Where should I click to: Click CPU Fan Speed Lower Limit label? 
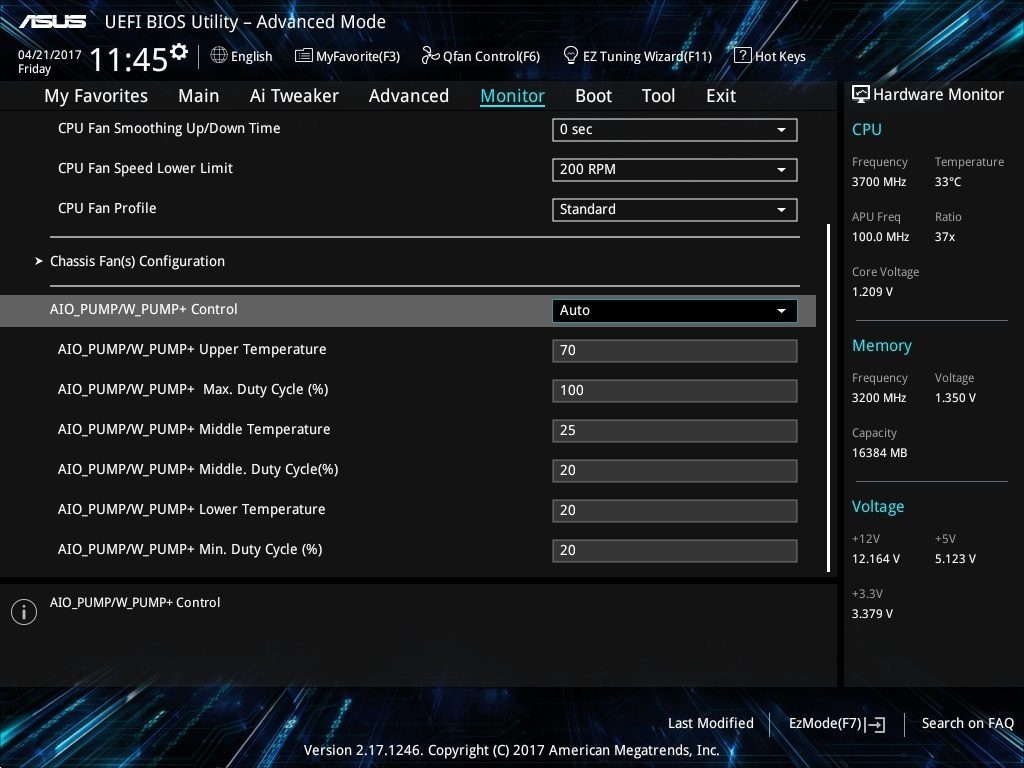click(x=145, y=168)
